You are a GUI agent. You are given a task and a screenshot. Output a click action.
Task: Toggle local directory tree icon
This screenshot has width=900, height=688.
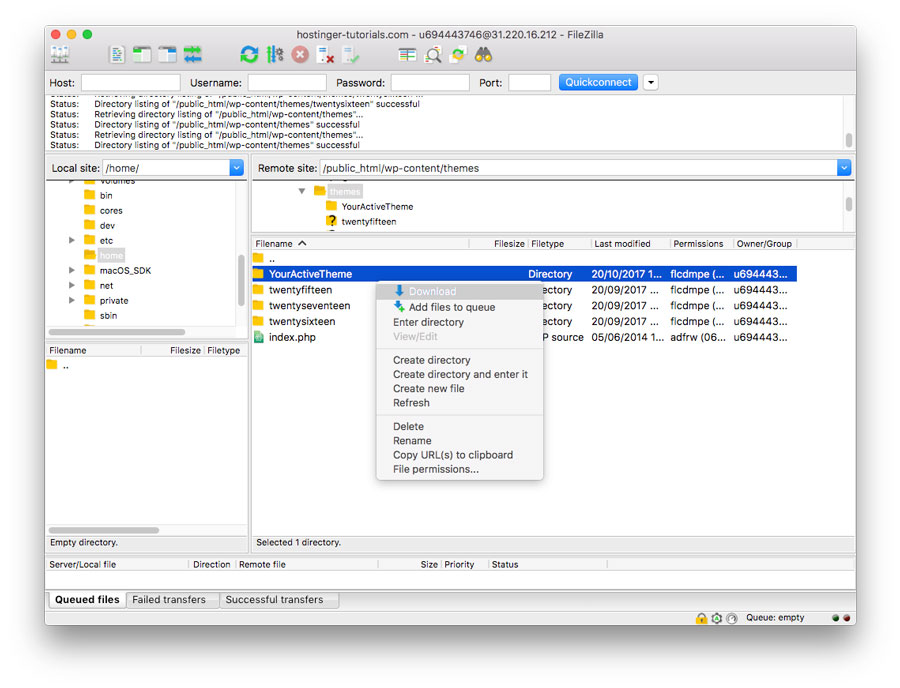click(142, 55)
